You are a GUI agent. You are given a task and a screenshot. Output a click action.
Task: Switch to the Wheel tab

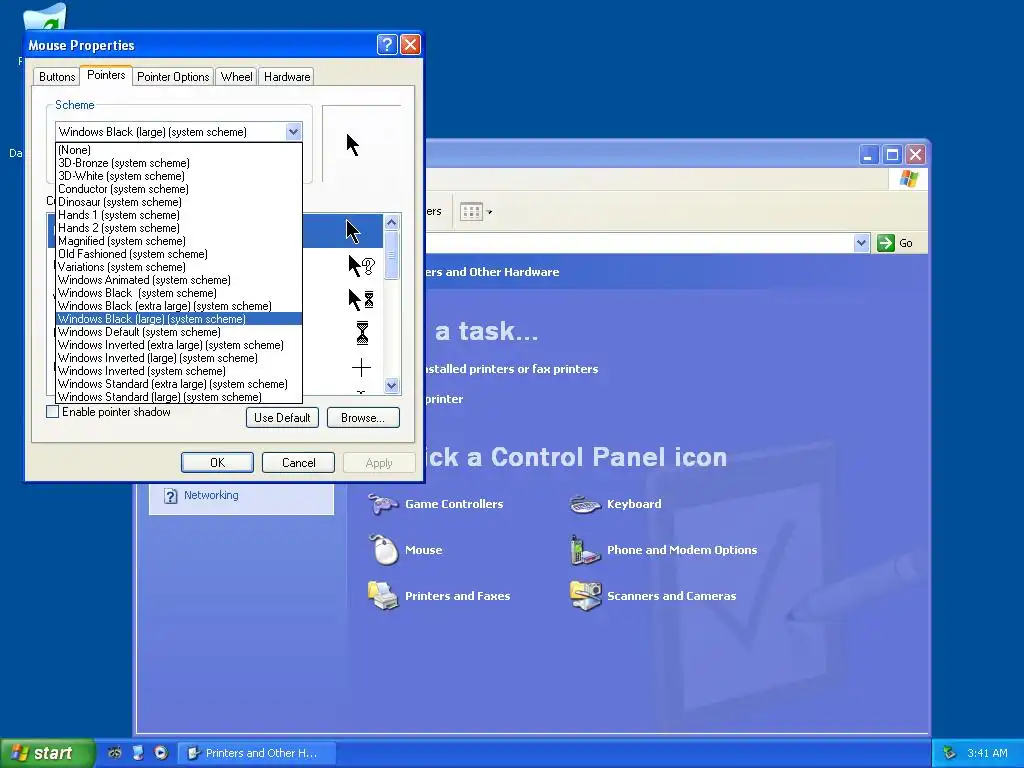236,76
